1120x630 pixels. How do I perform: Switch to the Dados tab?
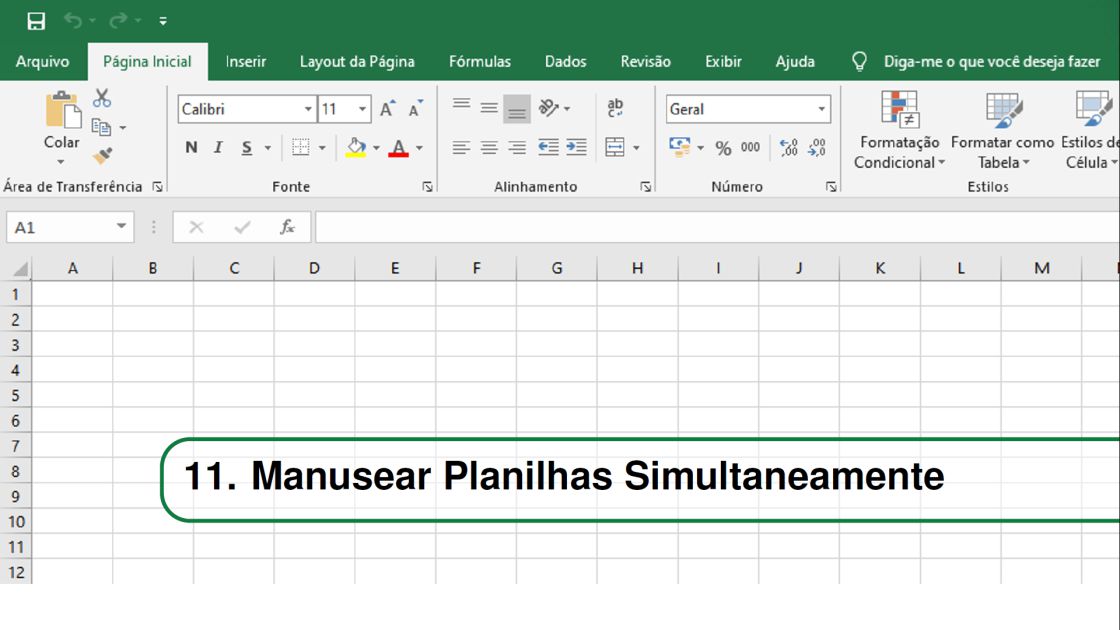[x=566, y=61]
